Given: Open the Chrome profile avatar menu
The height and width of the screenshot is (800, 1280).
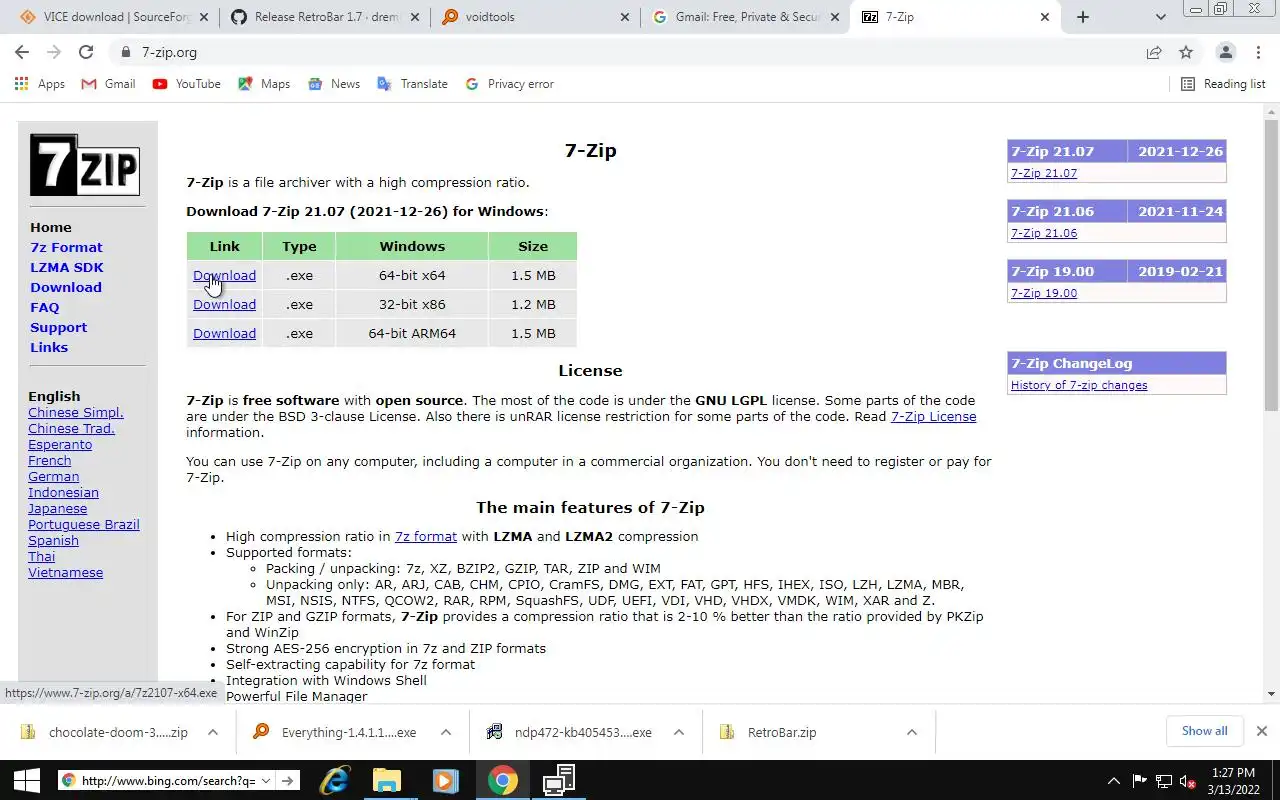Looking at the screenshot, I should click(1225, 52).
